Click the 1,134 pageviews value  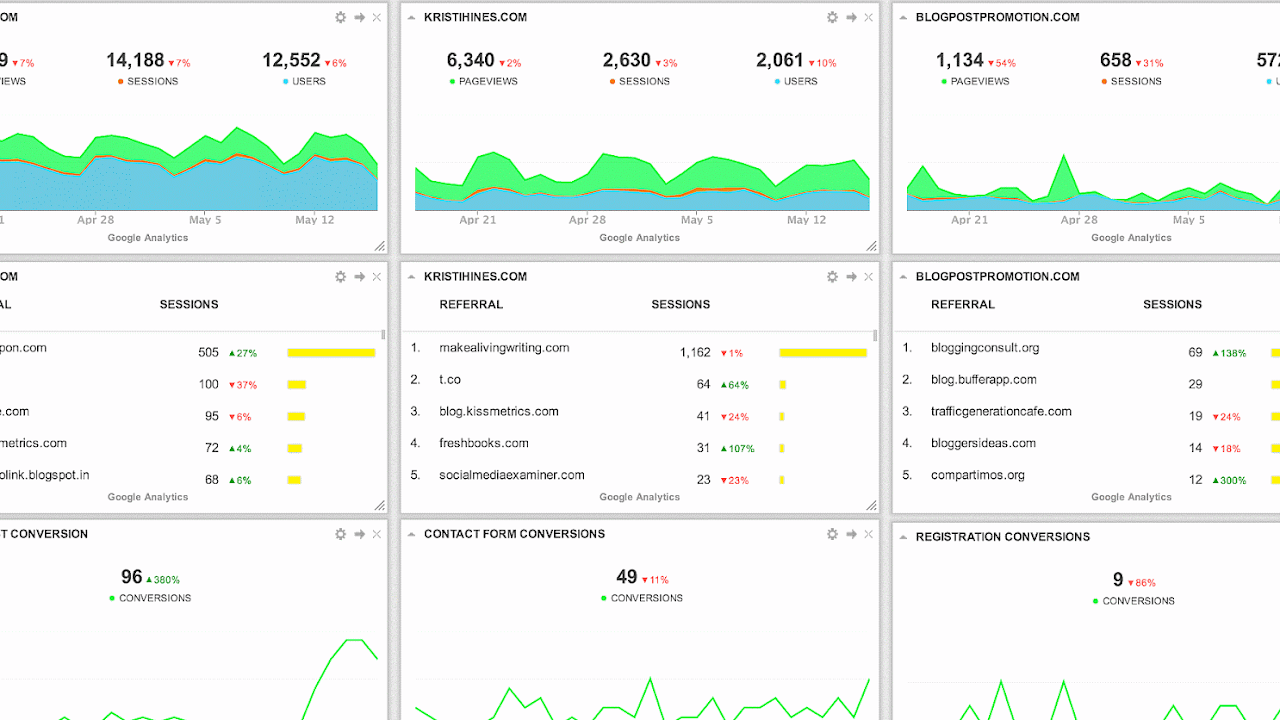coord(960,60)
